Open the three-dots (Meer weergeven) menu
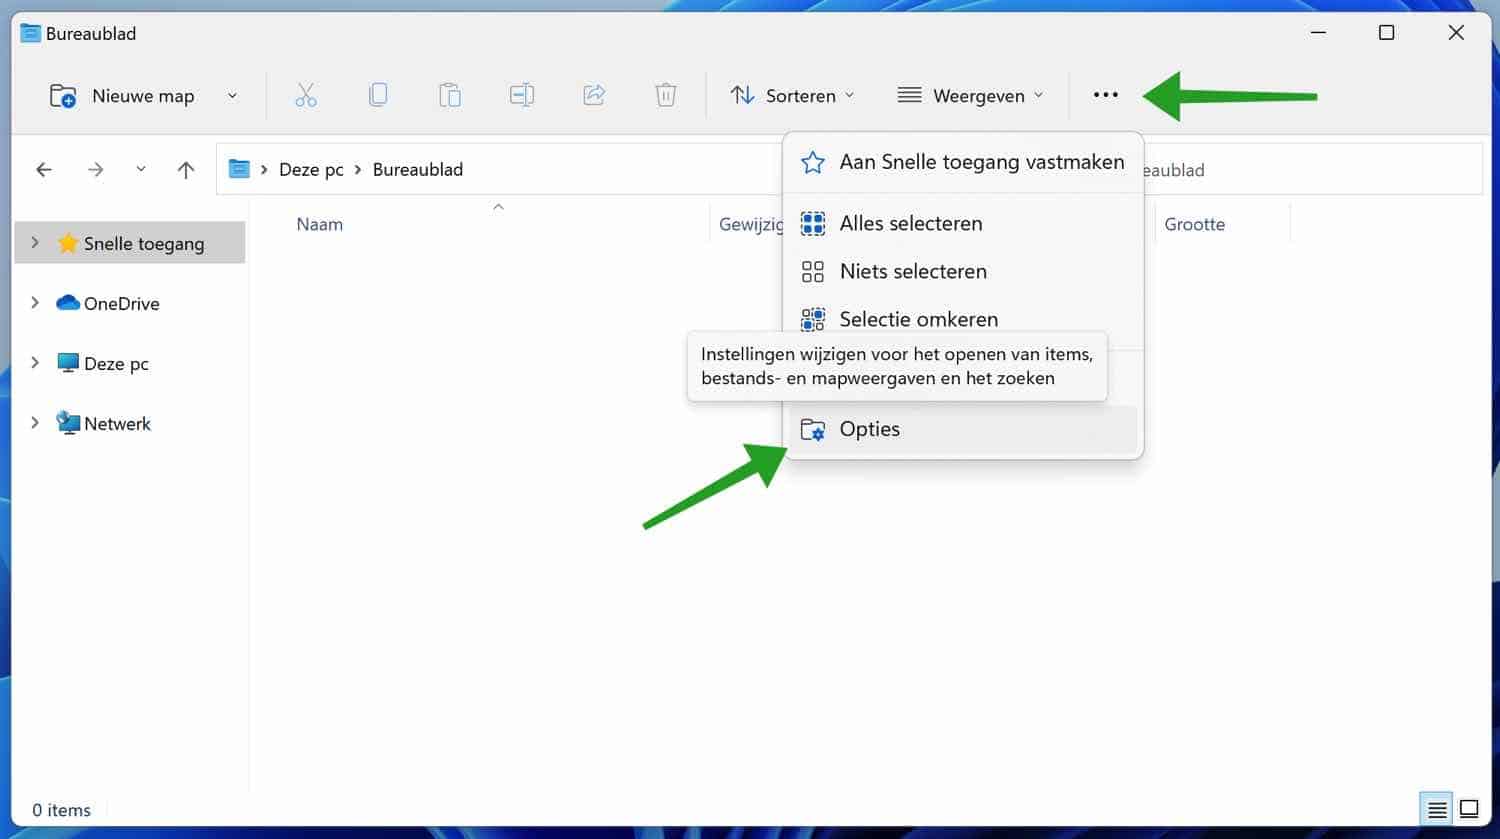The image size is (1500, 839). coord(1105,95)
